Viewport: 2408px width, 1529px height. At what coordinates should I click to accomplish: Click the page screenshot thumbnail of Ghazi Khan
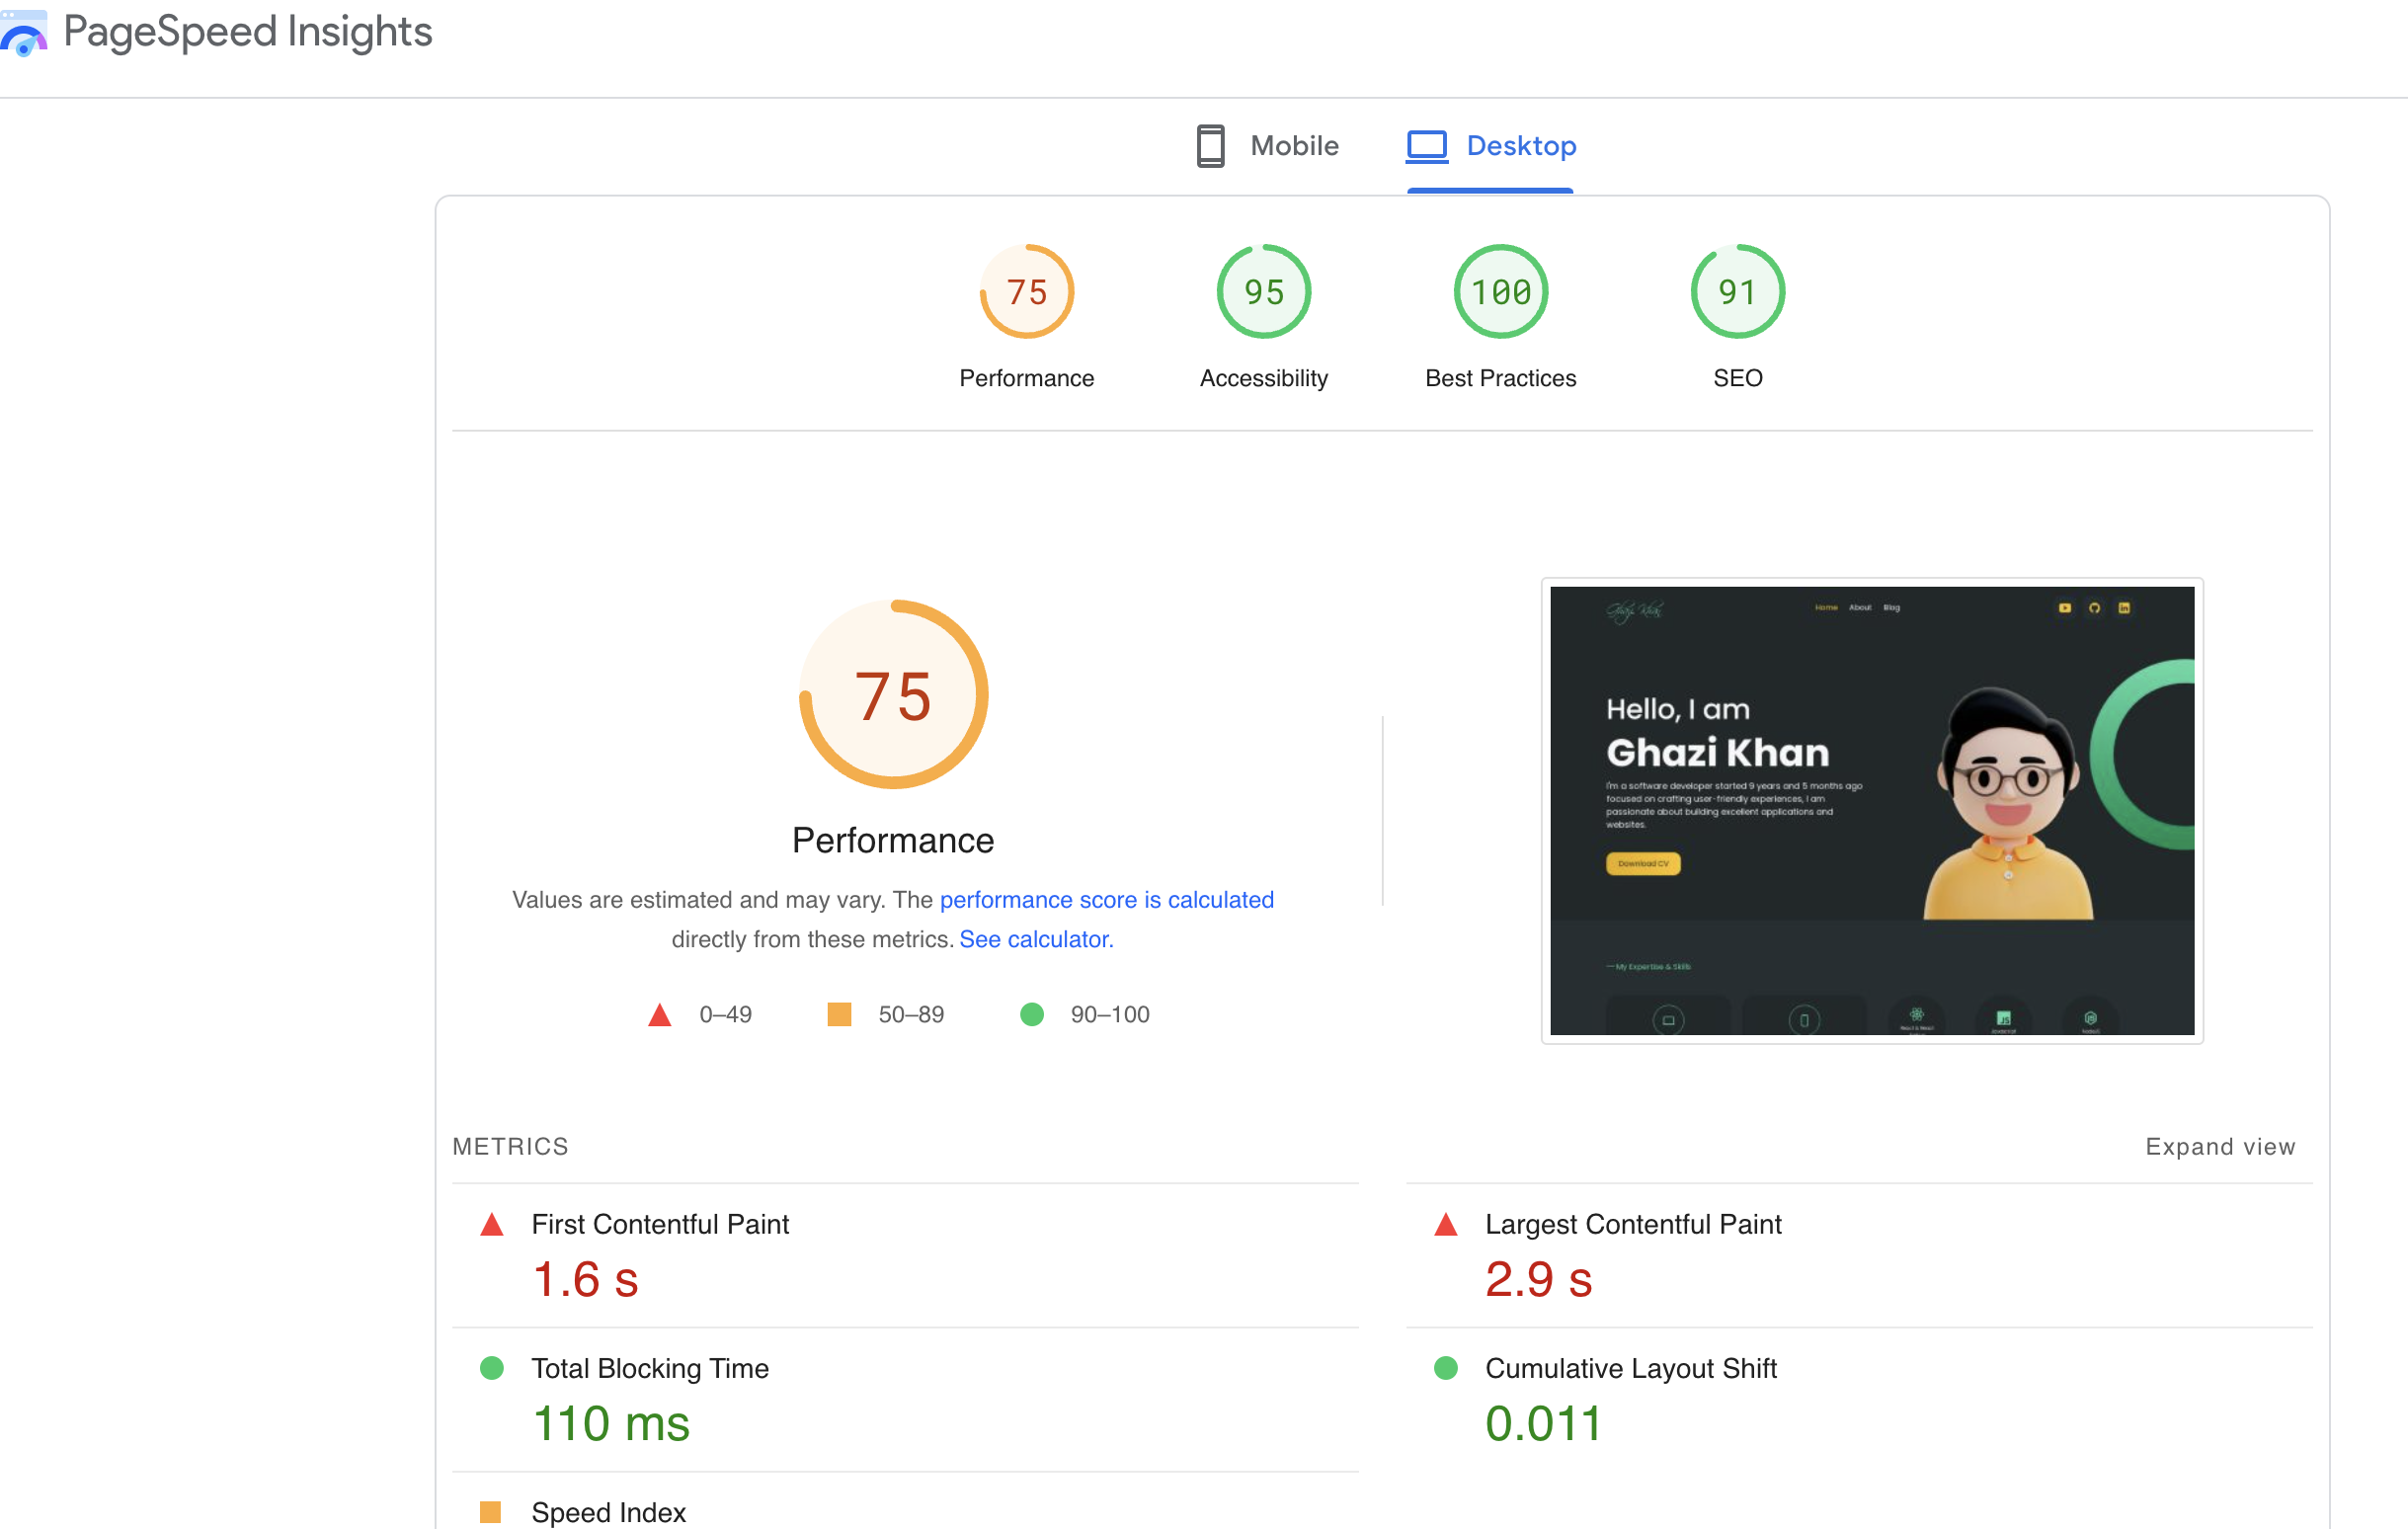(1871, 810)
